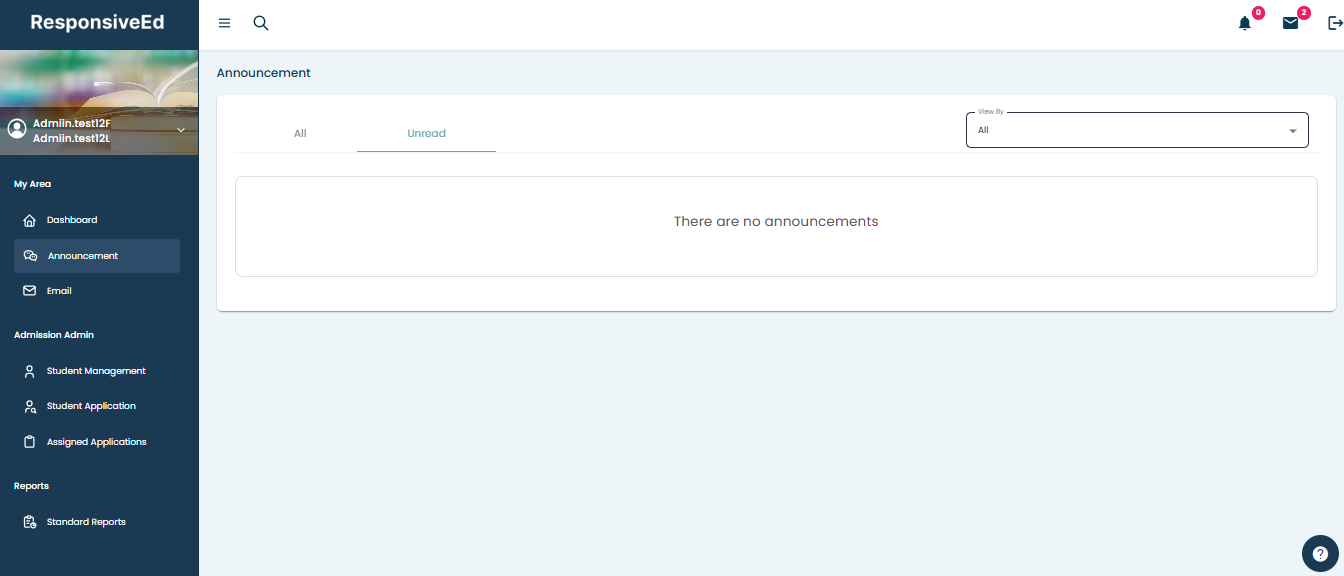Viewport: 1344px width, 576px height.
Task: Open the help question mark button
Action: 1320,553
